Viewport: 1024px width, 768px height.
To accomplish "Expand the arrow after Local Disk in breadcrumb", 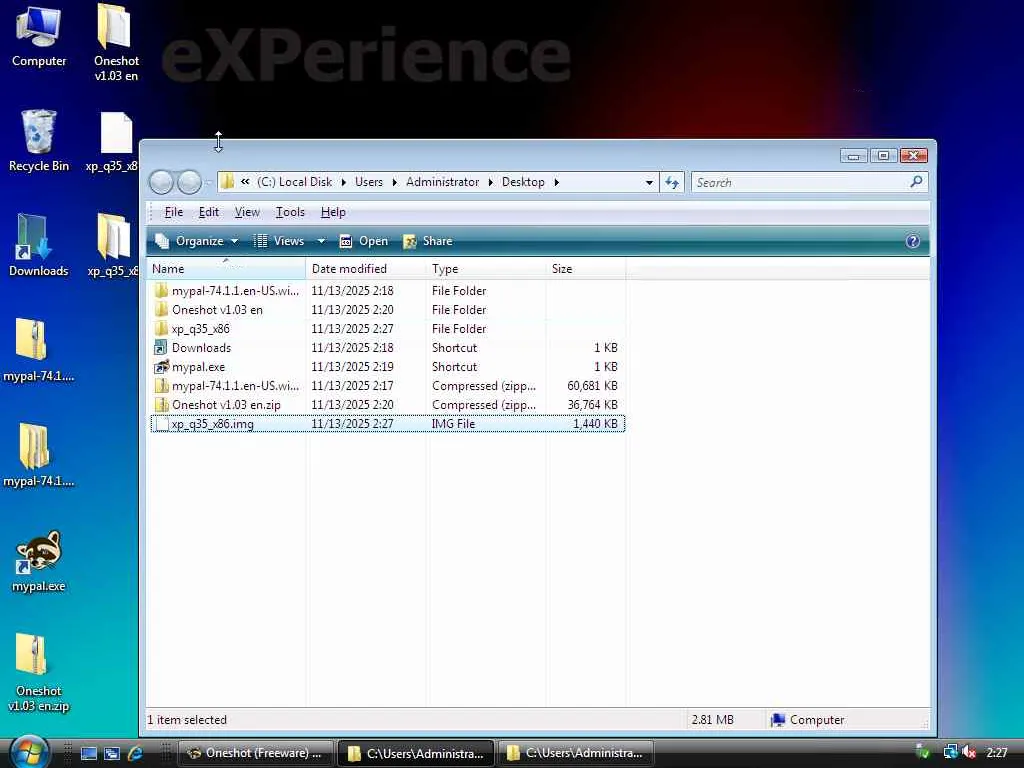I will click(x=344, y=182).
